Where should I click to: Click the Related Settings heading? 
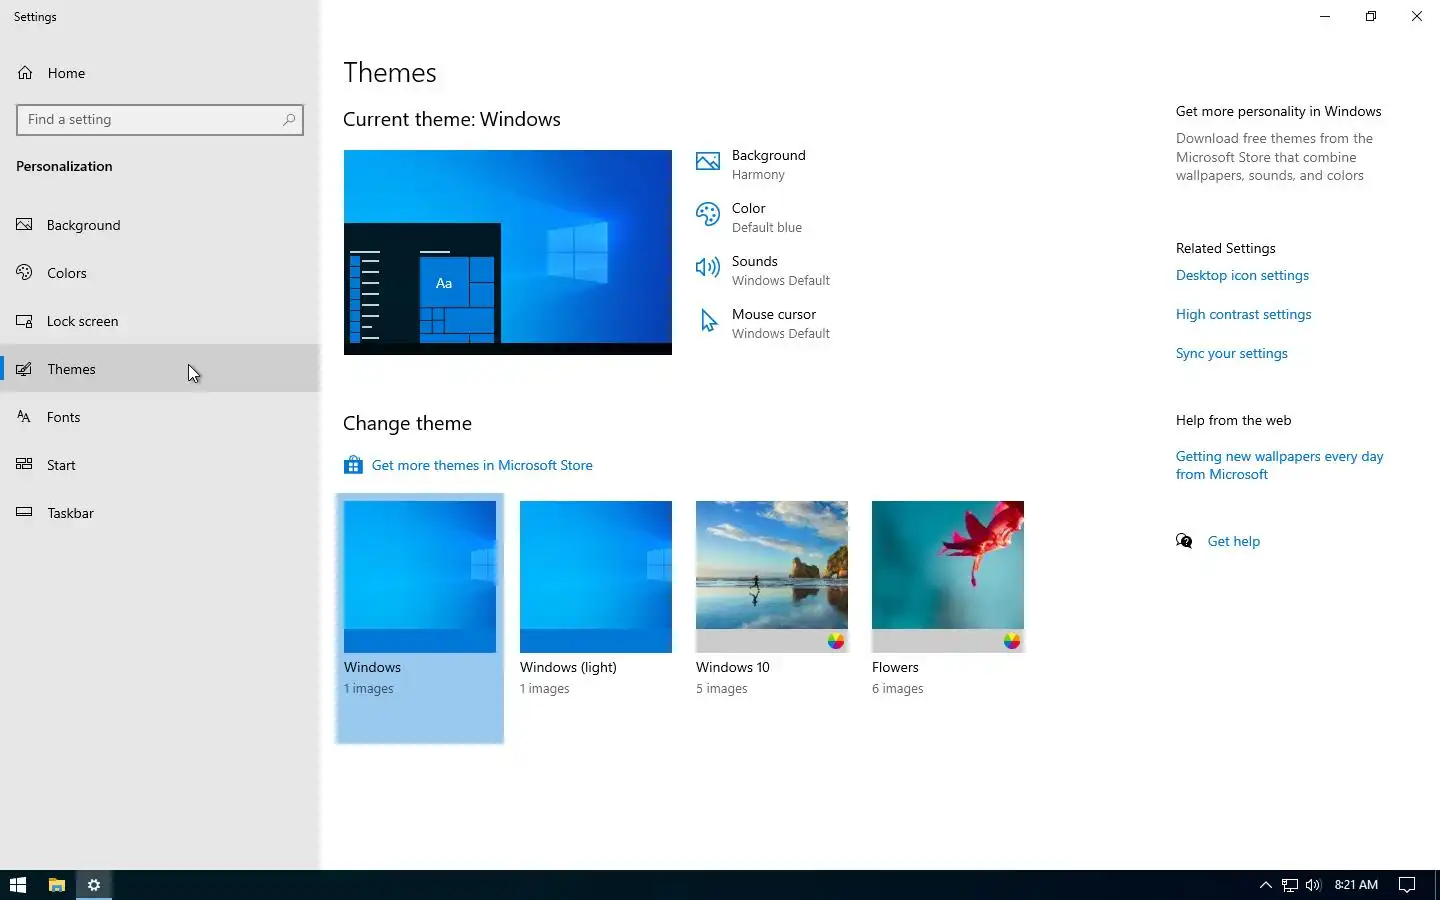click(1226, 248)
